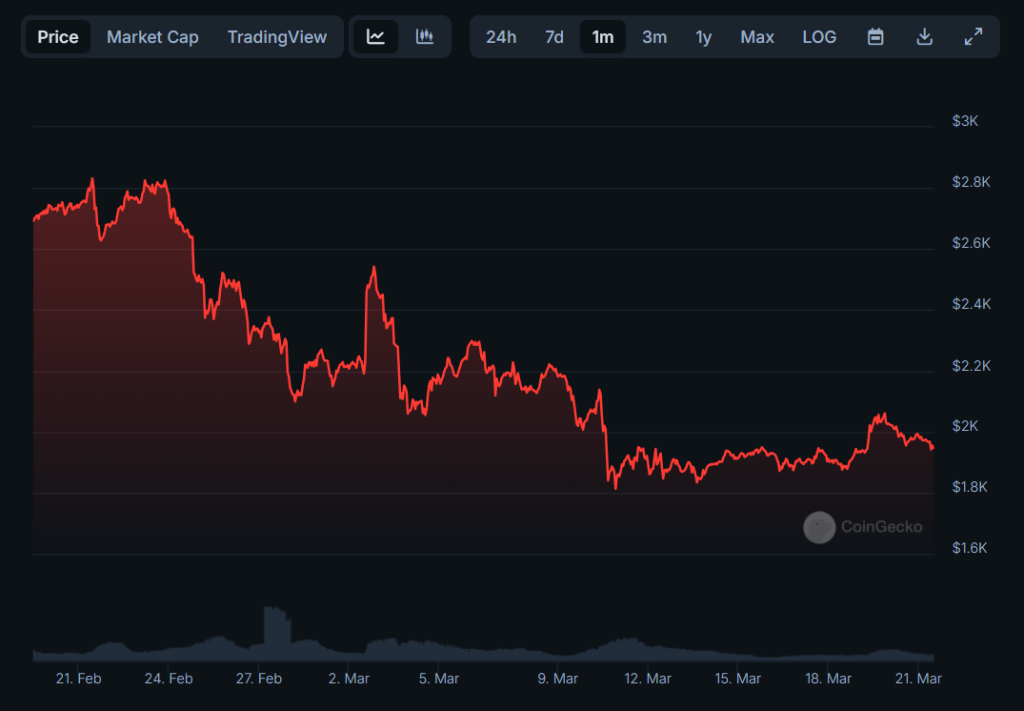Toggle LOG scale on the chart

pyautogui.click(x=819, y=37)
